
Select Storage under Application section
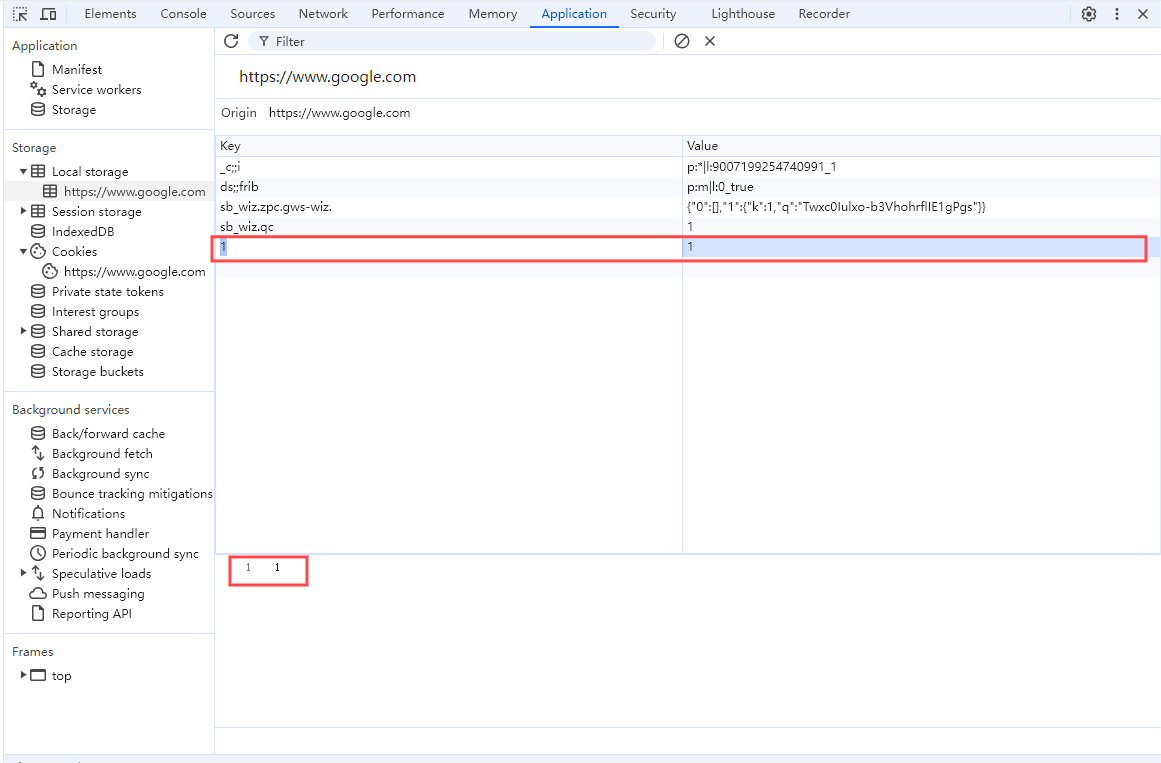tap(73, 110)
